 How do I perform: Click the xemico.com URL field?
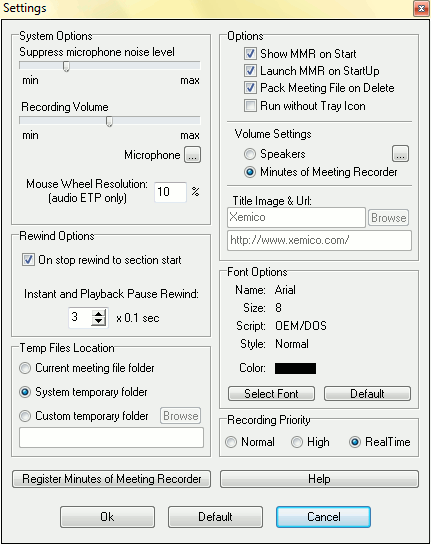click(319, 241)
